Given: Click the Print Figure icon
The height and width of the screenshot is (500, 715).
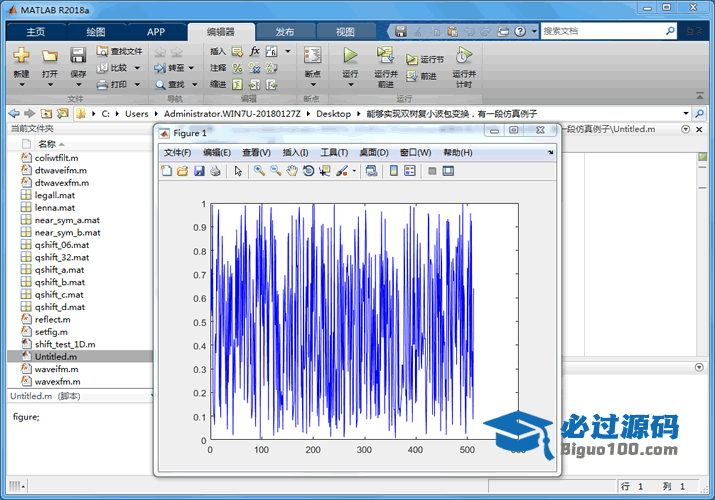Looking at the screenshot, I should pos(215,171).
